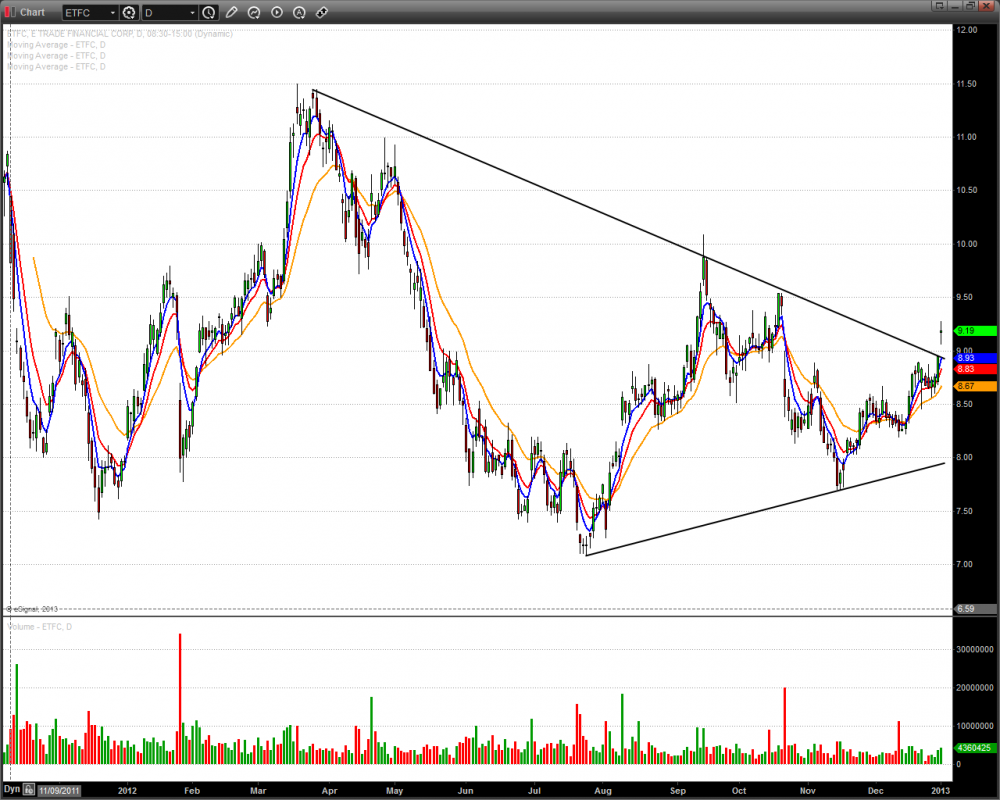Click the Chart title label
Image resolution: width=1000 pixels, height=800 pixels.
pos(33,13)
